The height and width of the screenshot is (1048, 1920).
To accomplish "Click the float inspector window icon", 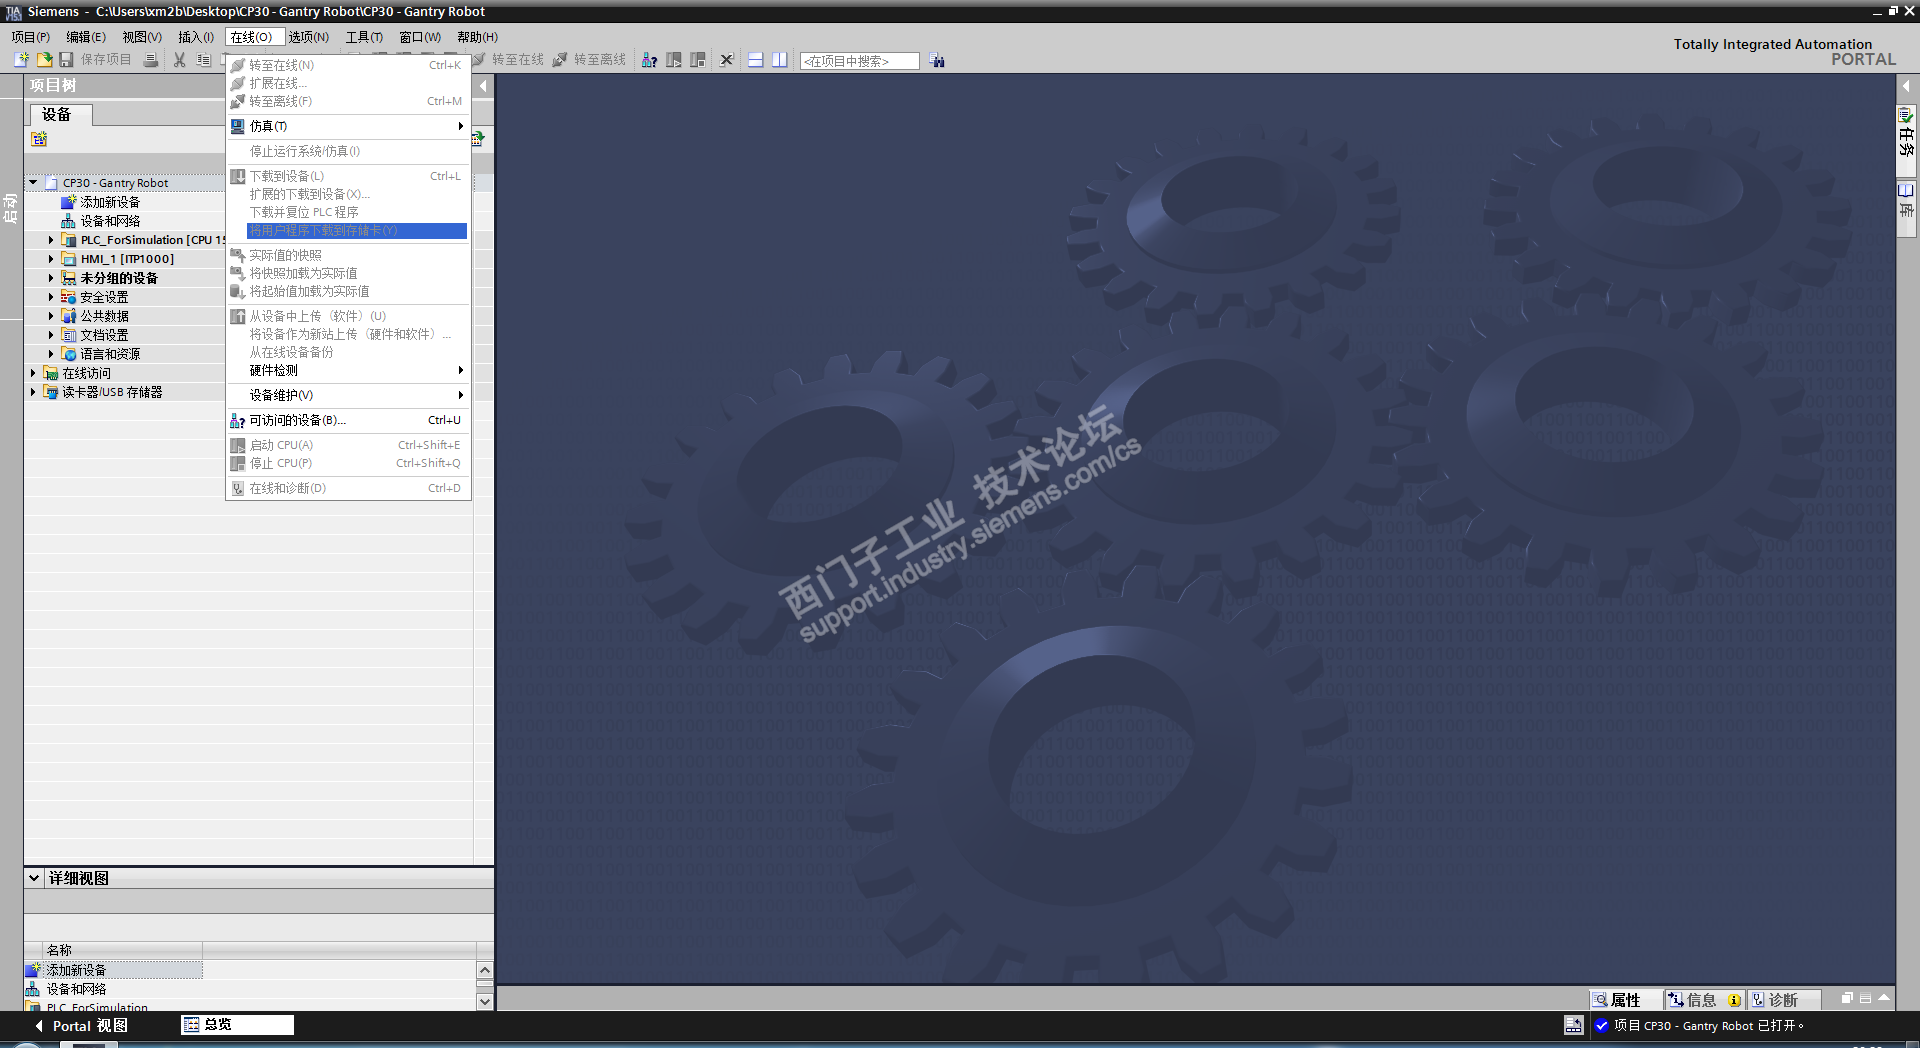I will [1847, 998].
